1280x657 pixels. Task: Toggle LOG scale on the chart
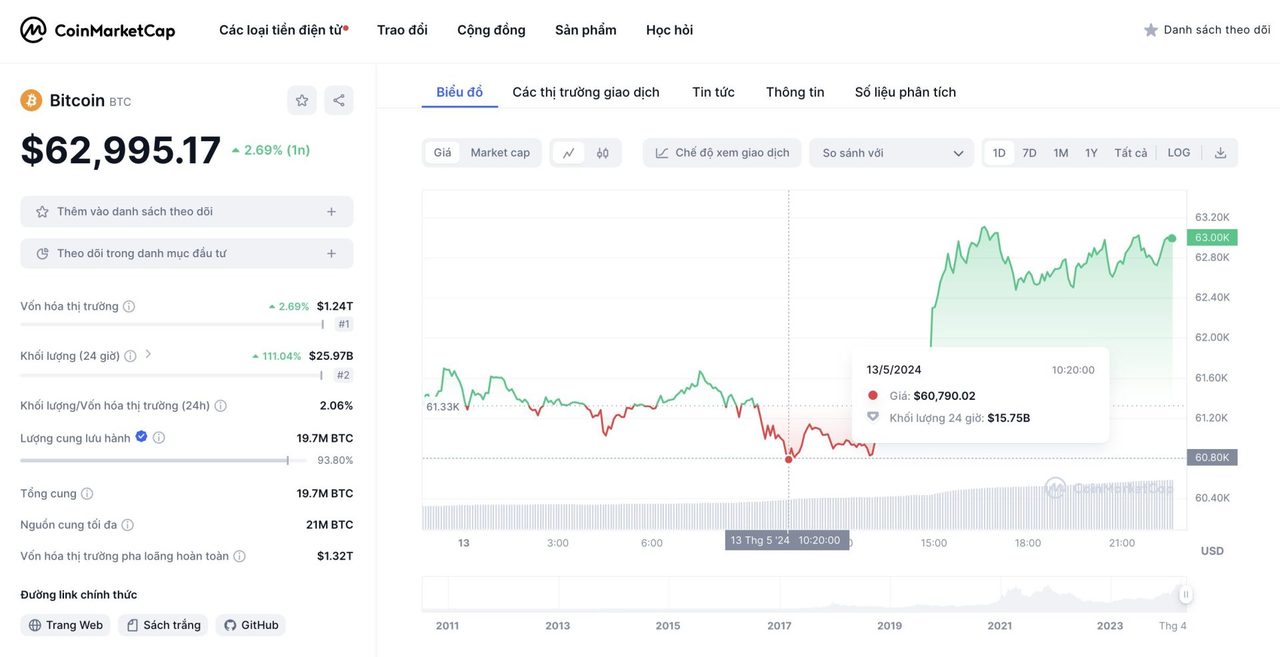tap(1179, 153)
